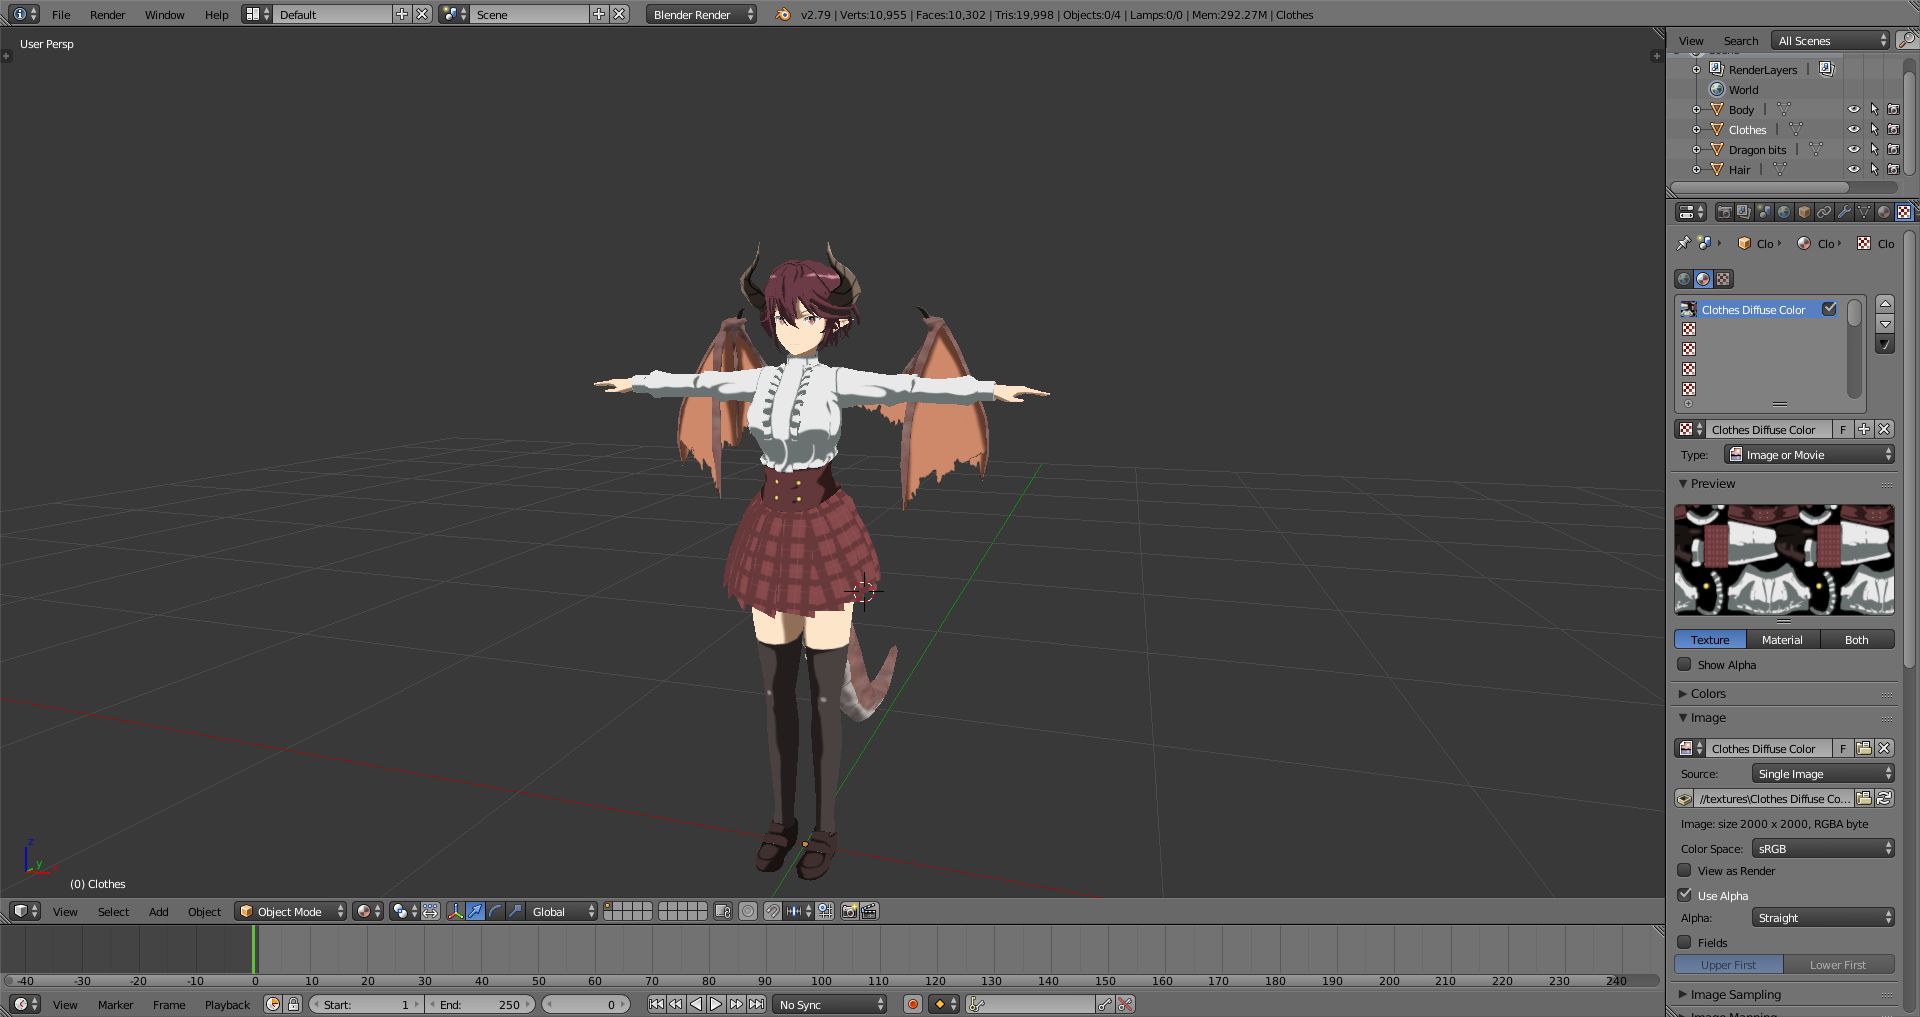Viewport: 1920px width, 1017px height.
Task: Select Clothes Diffuse Color texture slot
Action: 1760,310
